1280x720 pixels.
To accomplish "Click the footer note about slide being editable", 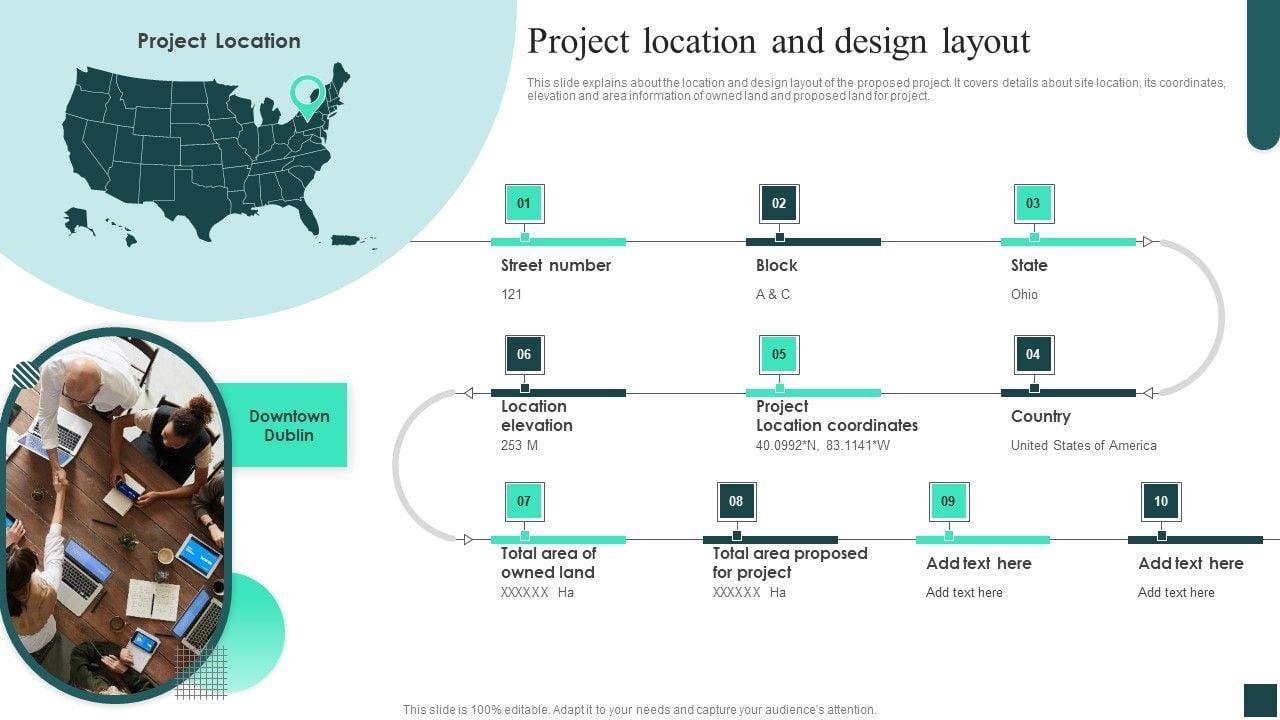I will click(640, 710).
